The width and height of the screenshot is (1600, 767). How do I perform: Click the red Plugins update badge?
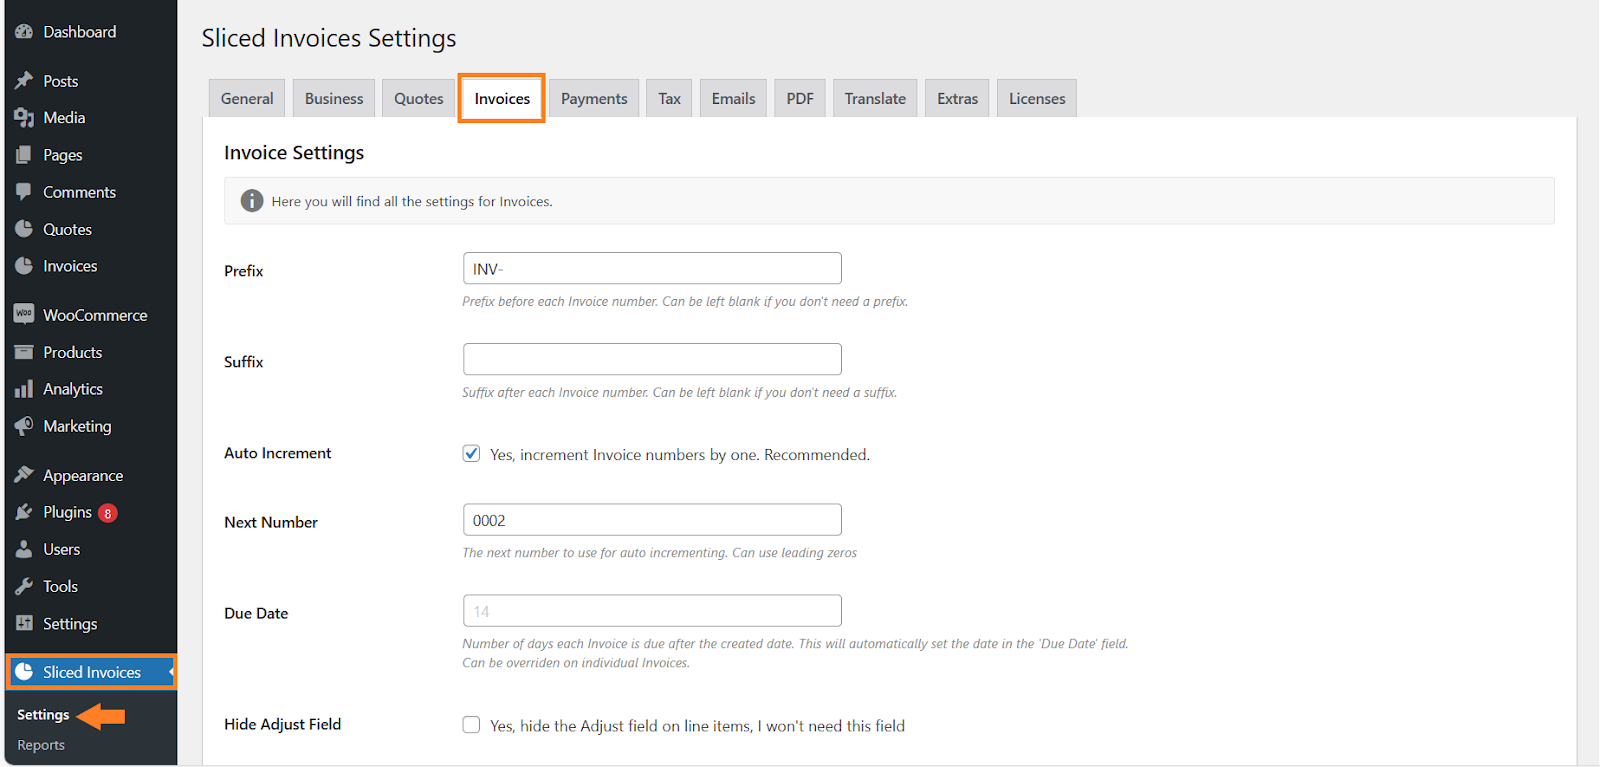108,513
